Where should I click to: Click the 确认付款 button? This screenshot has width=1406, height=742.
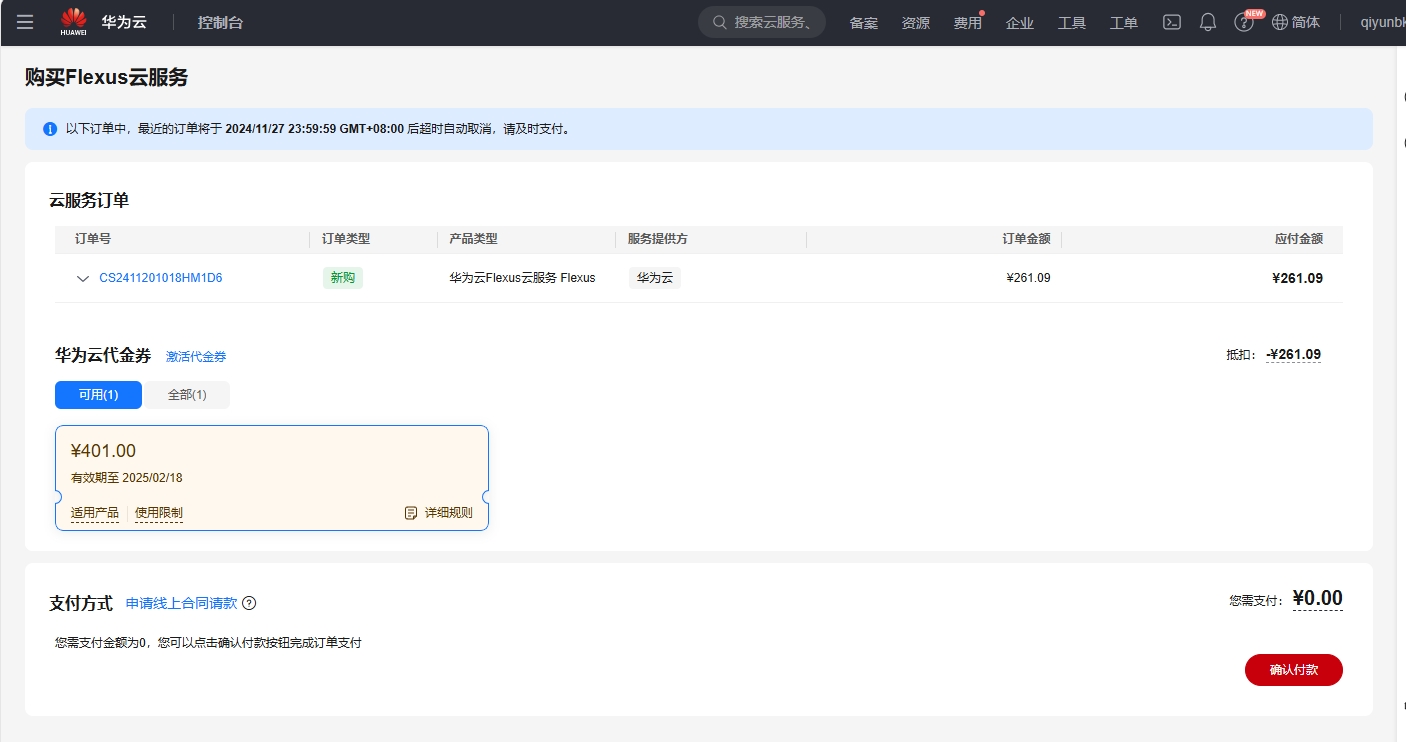tap(1294, 670)
